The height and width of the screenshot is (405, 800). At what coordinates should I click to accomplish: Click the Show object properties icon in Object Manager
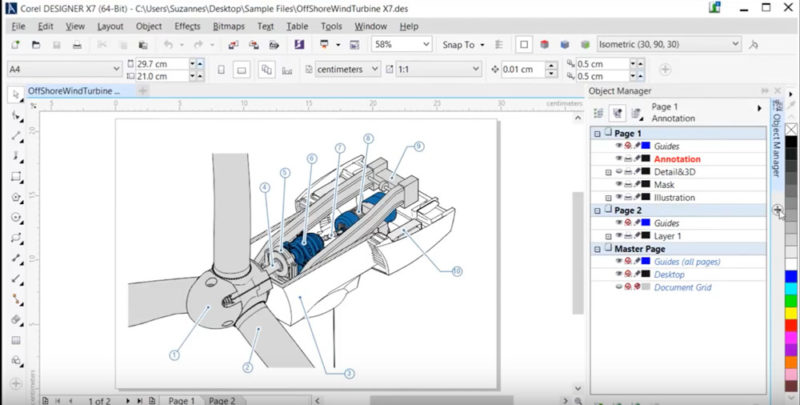598,113
